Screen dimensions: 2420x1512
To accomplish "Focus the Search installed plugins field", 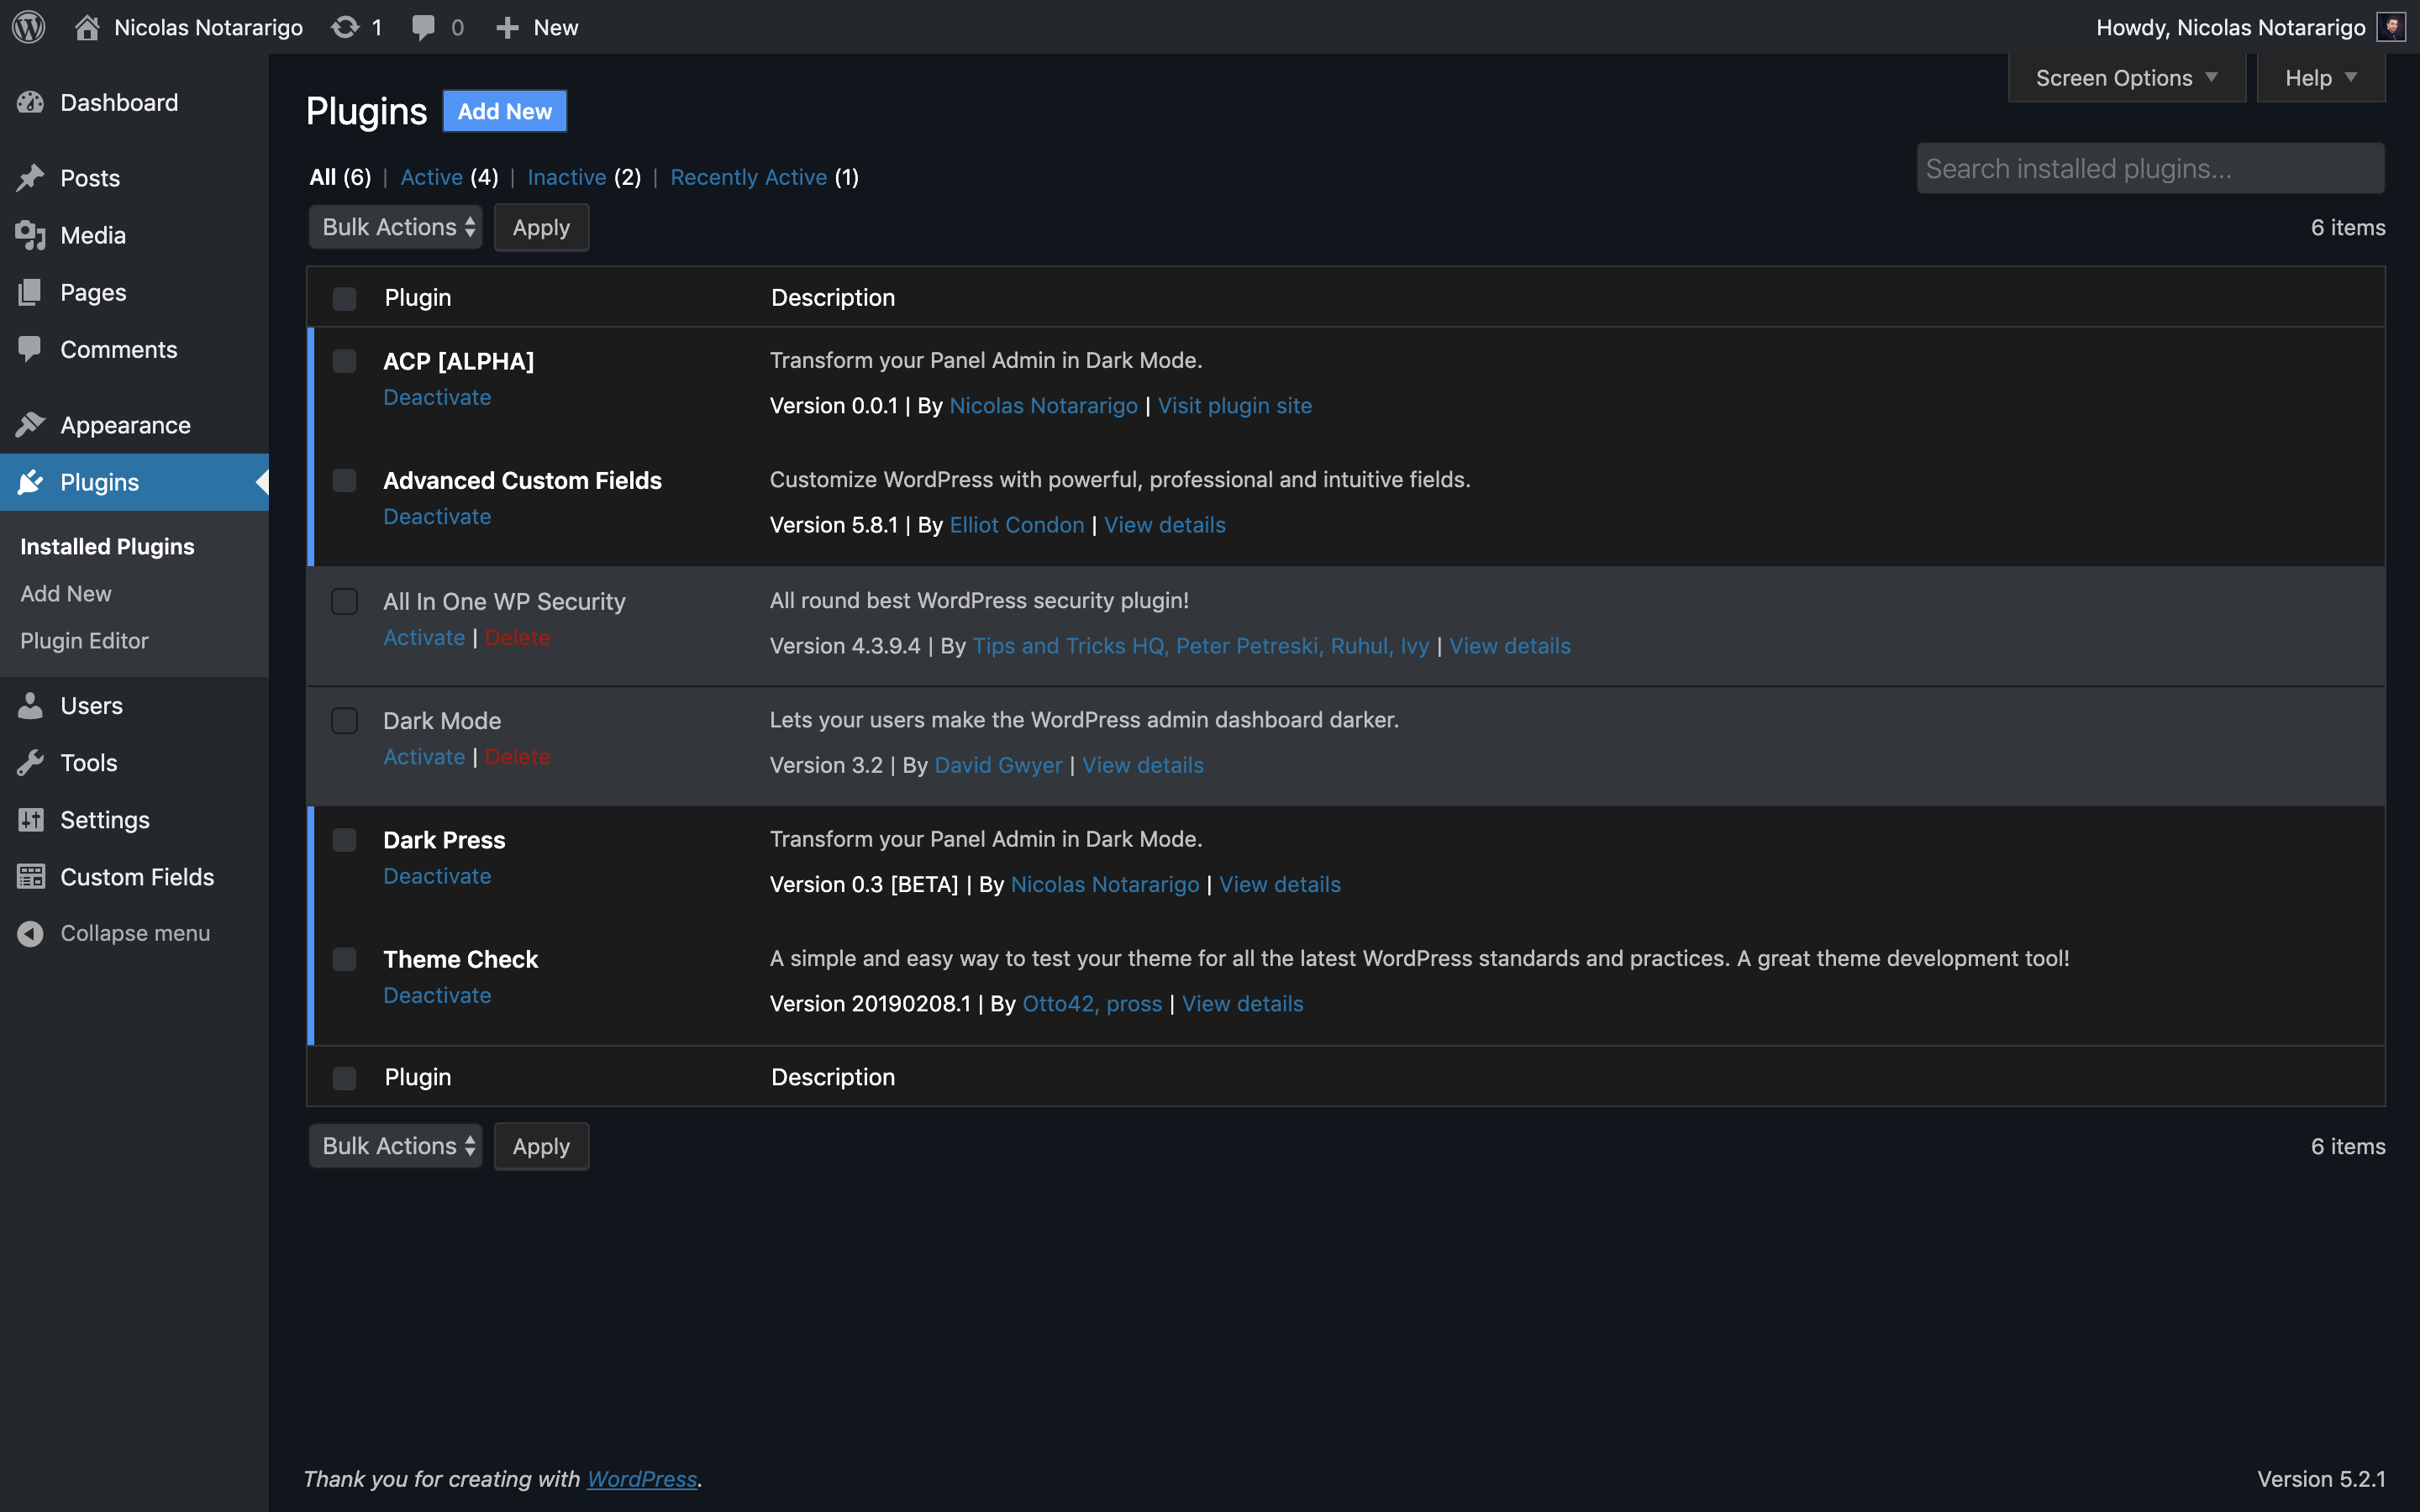I will (2150, 168).
